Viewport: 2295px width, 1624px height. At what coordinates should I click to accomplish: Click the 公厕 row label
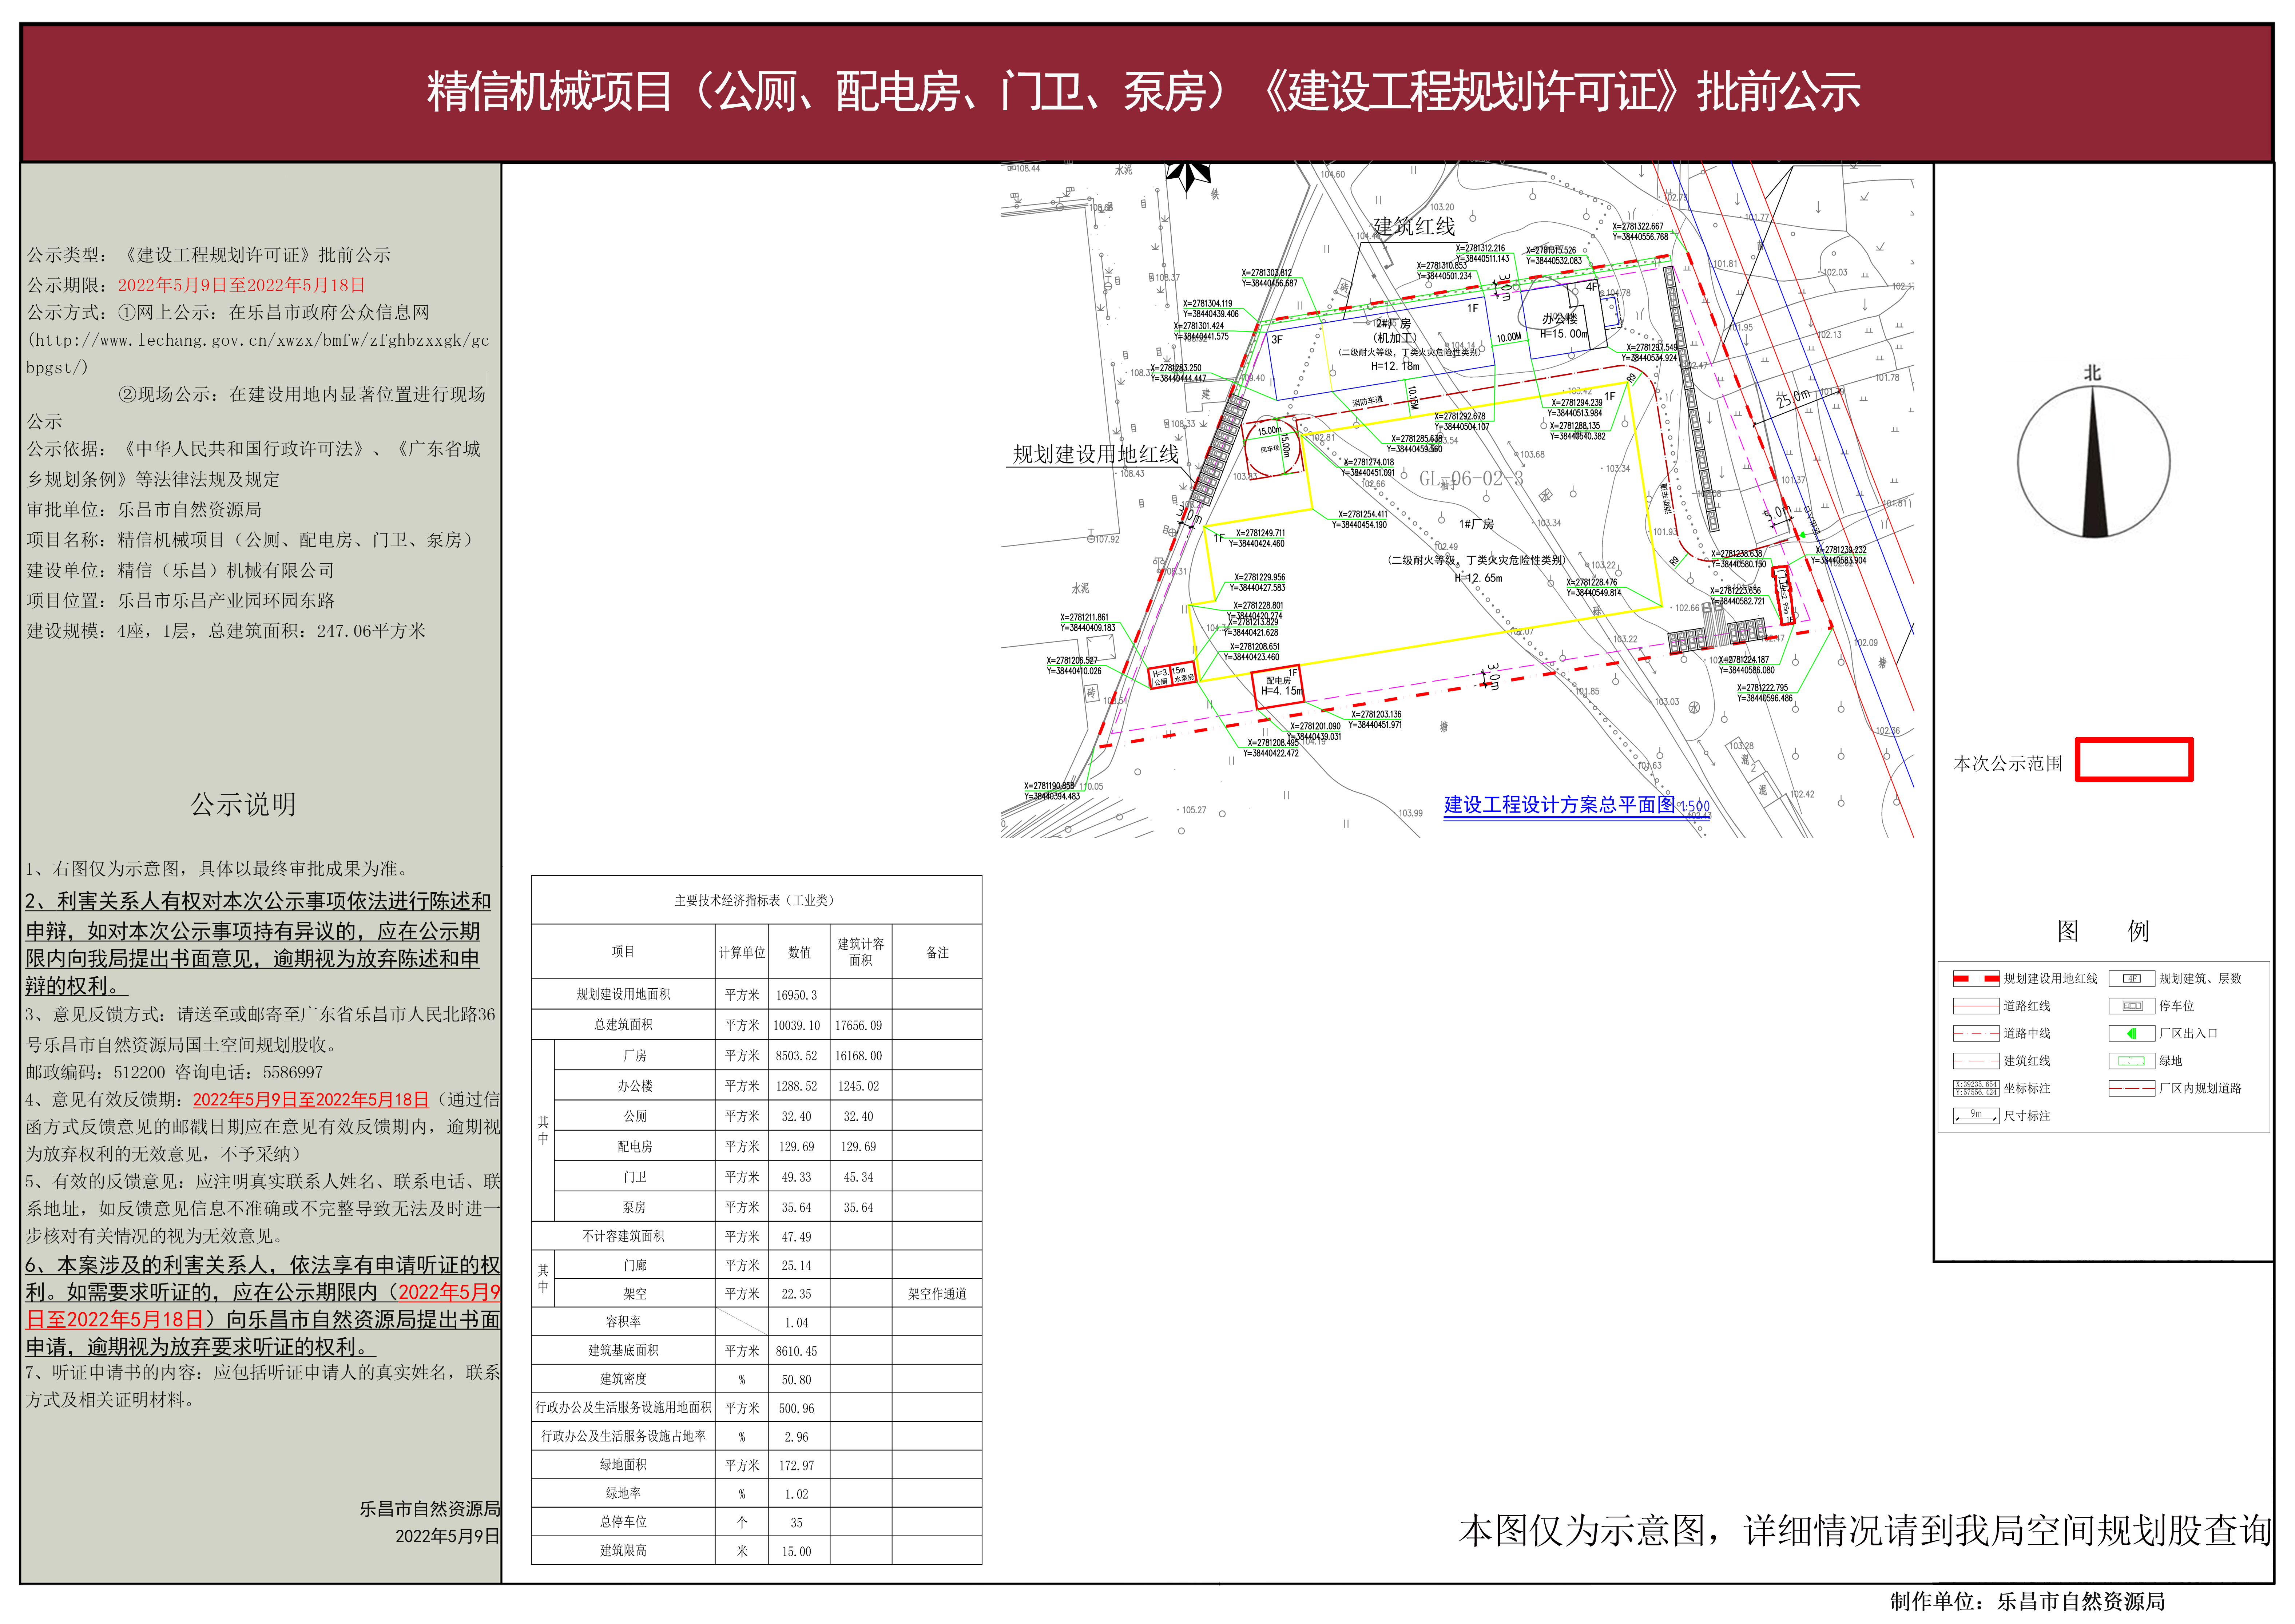(635, 1116)
